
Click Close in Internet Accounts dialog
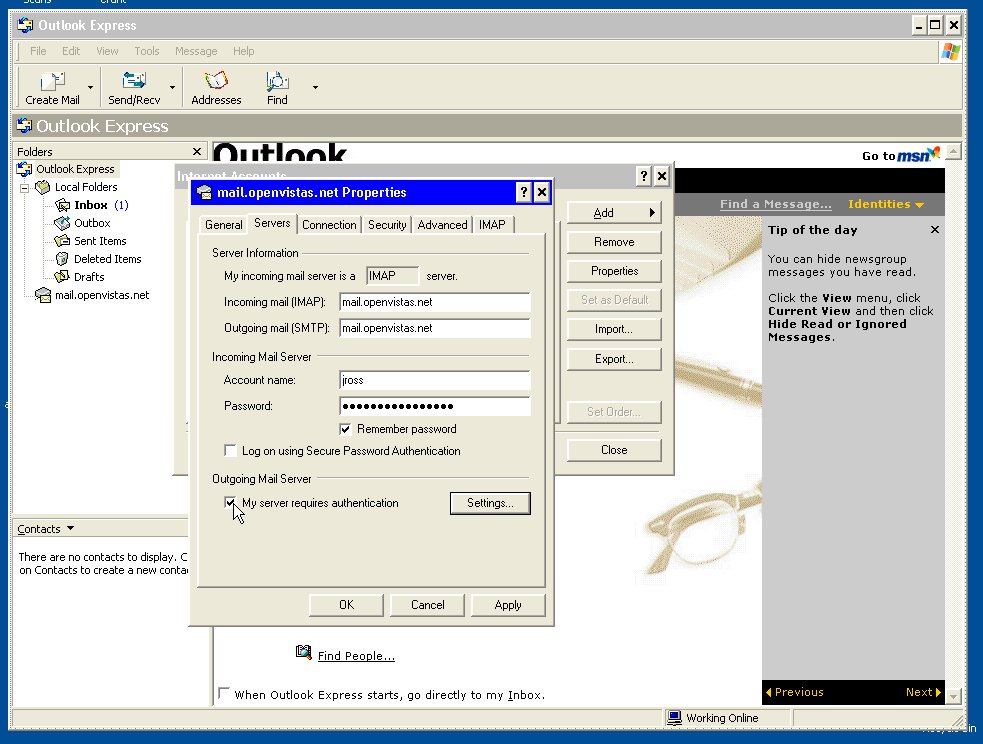coord(614,450)
